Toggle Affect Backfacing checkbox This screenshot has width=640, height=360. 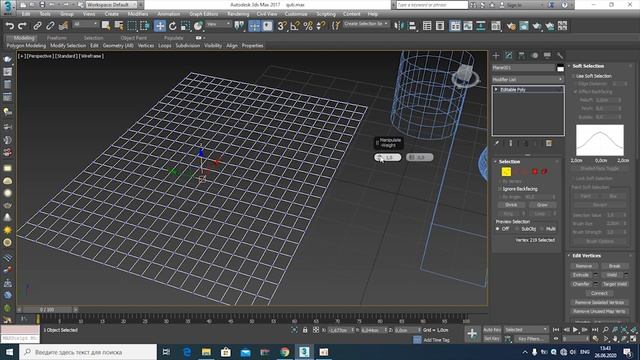click(x=576, y=92)
